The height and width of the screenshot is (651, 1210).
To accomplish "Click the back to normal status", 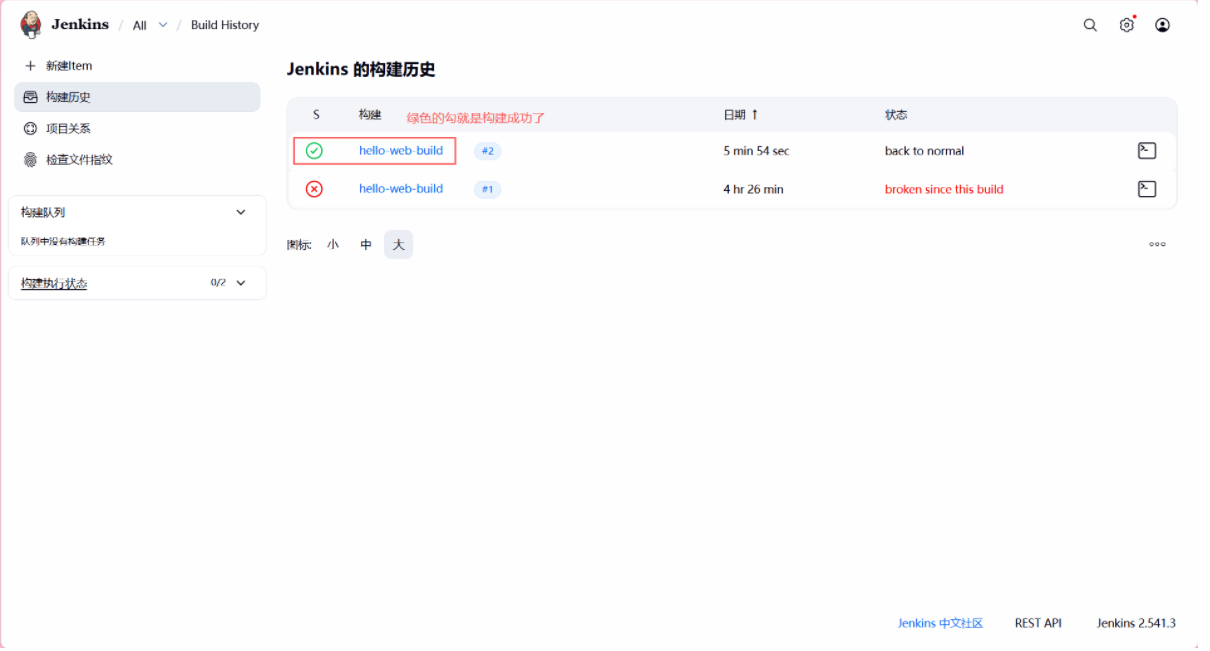I will (924, 151).
